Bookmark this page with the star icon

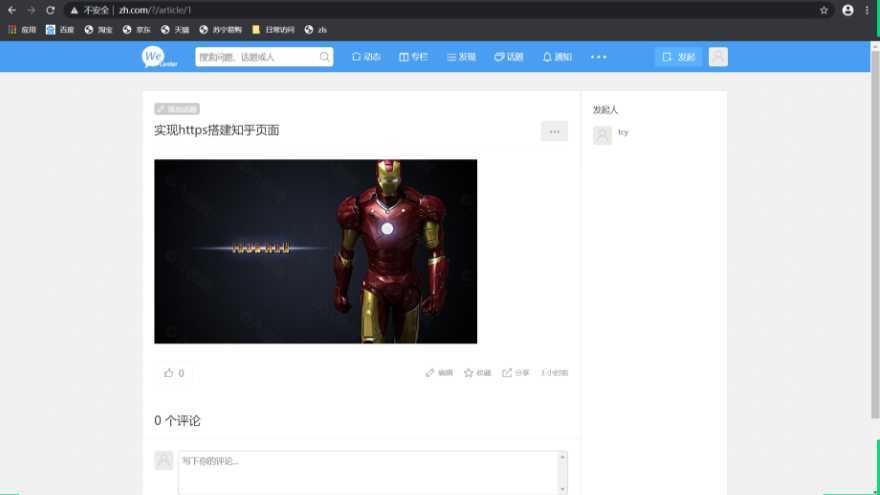(823, 10)
